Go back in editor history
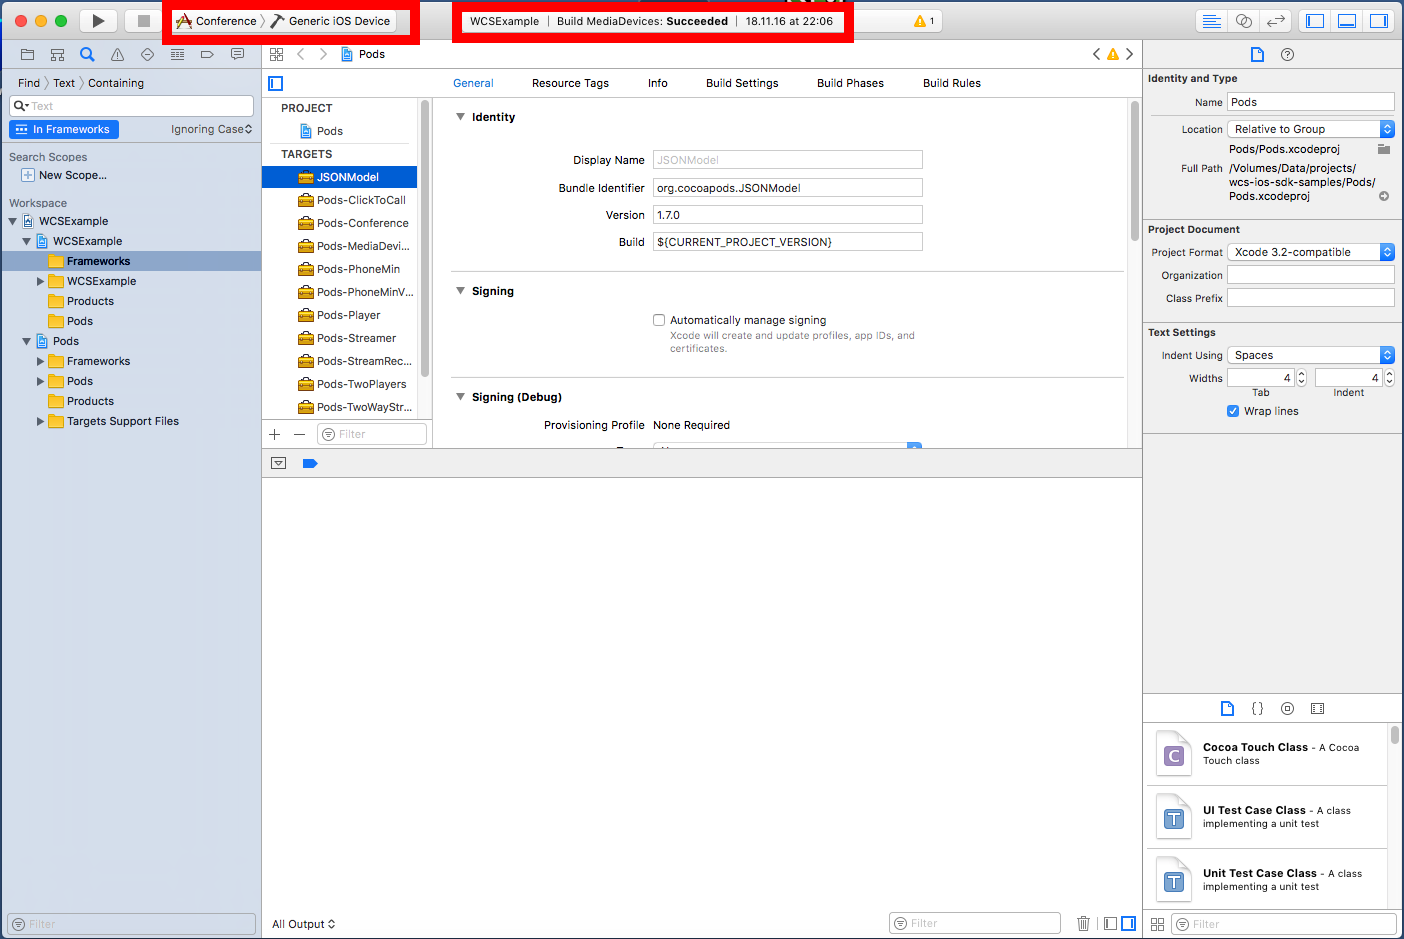The image size is (1404, 939). 300,54
